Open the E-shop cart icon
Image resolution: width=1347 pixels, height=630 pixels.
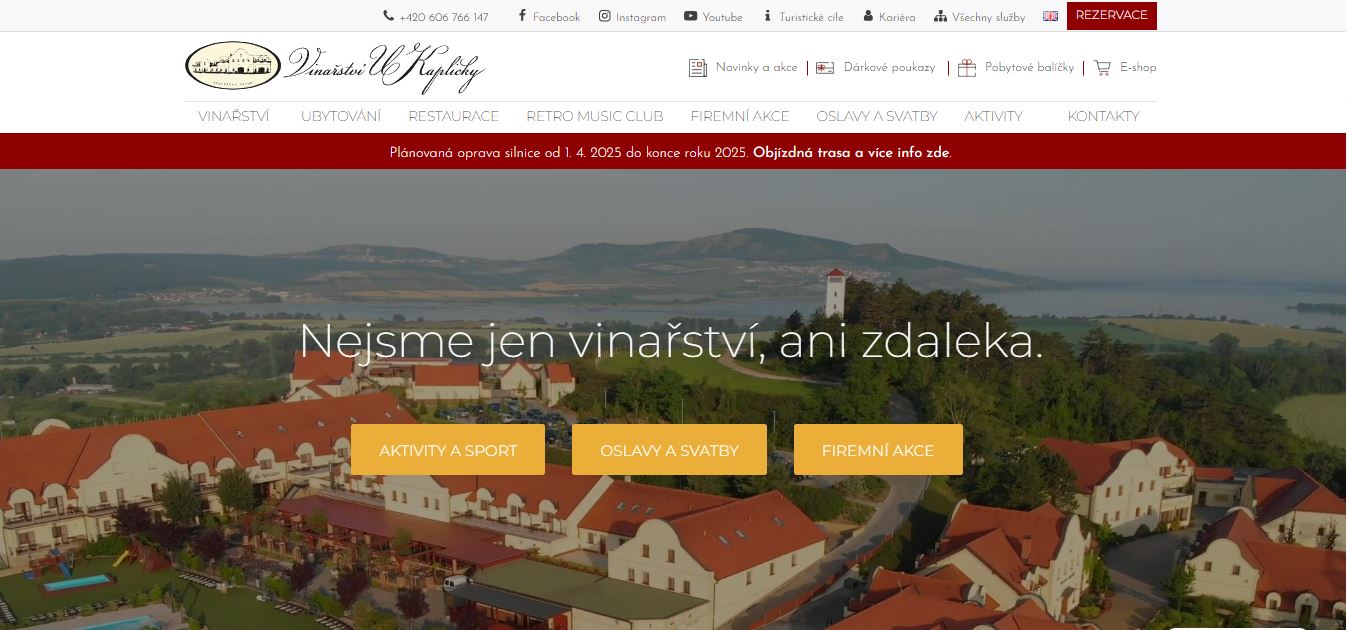[x=1102, y=68]
